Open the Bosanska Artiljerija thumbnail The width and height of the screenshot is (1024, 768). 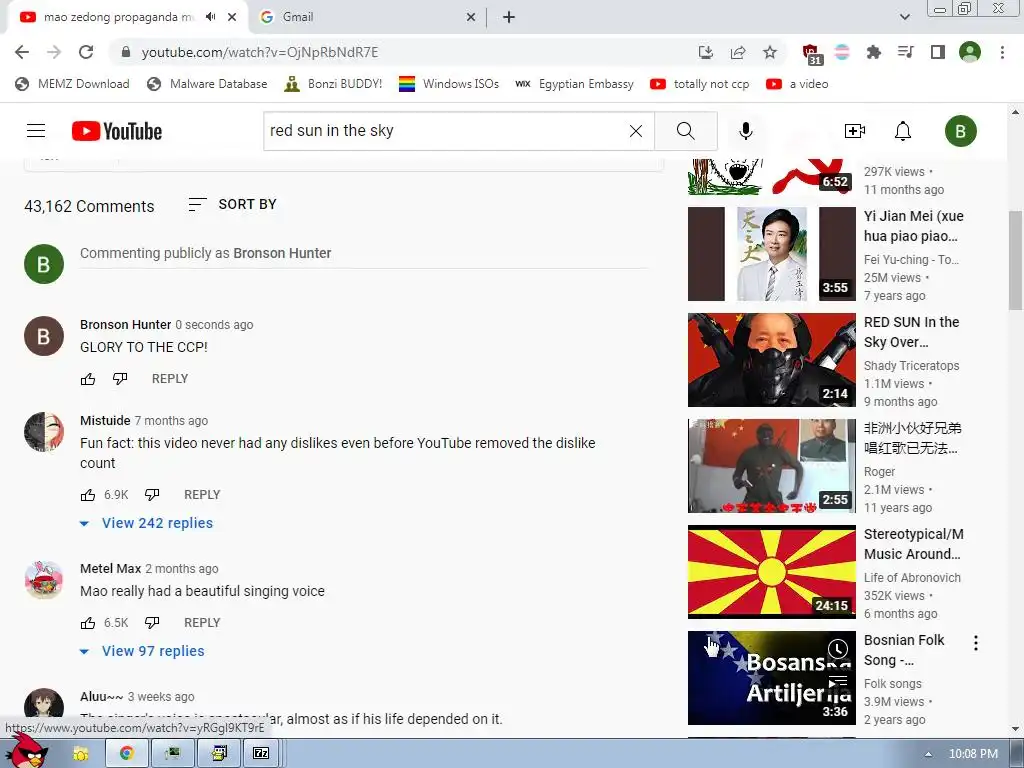pyautogui.click(x=771, y=678)
